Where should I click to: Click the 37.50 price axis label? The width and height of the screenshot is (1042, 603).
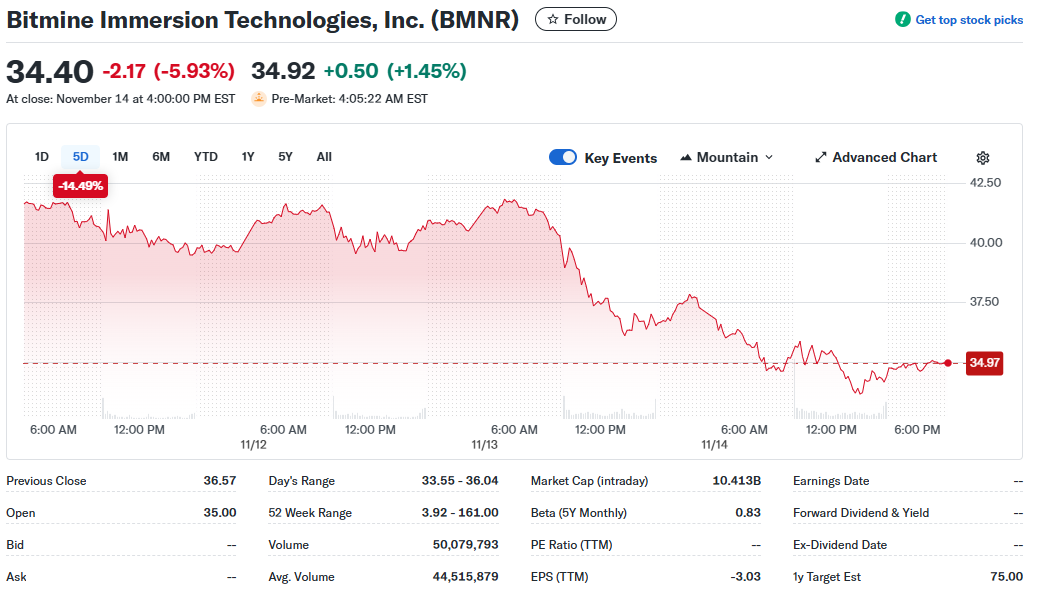984,302
